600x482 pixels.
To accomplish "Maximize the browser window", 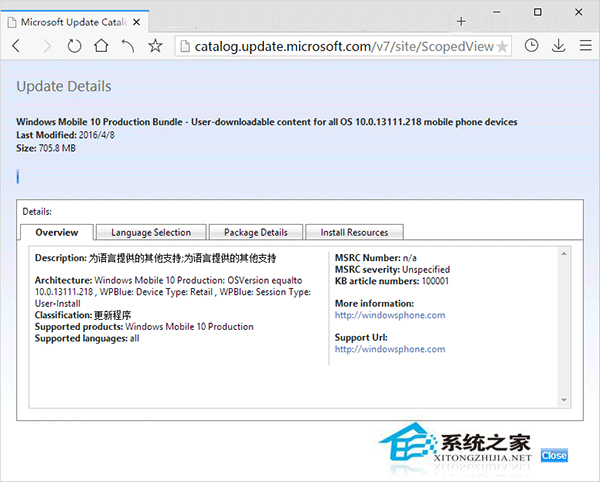I will pyautogui.click(x=538, y=12).
